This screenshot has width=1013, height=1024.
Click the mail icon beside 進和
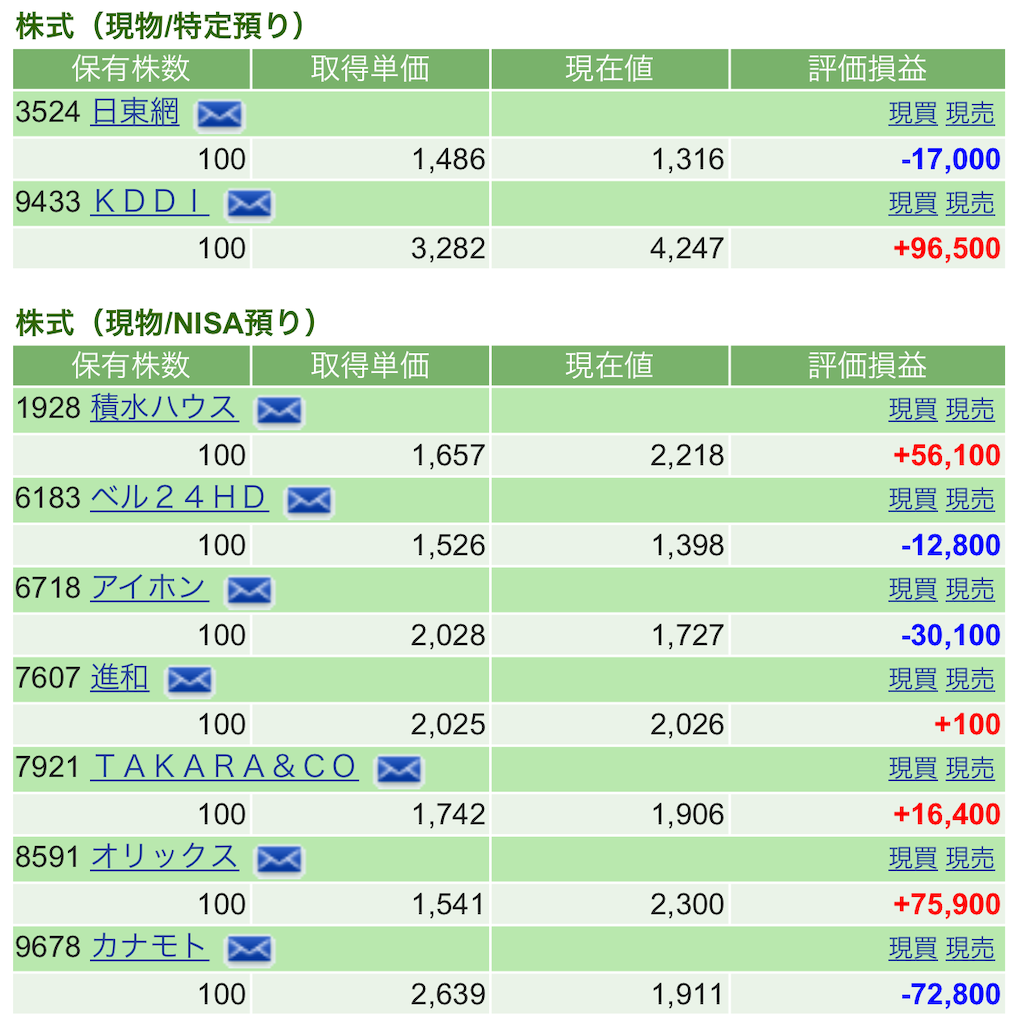coord(189,680)
